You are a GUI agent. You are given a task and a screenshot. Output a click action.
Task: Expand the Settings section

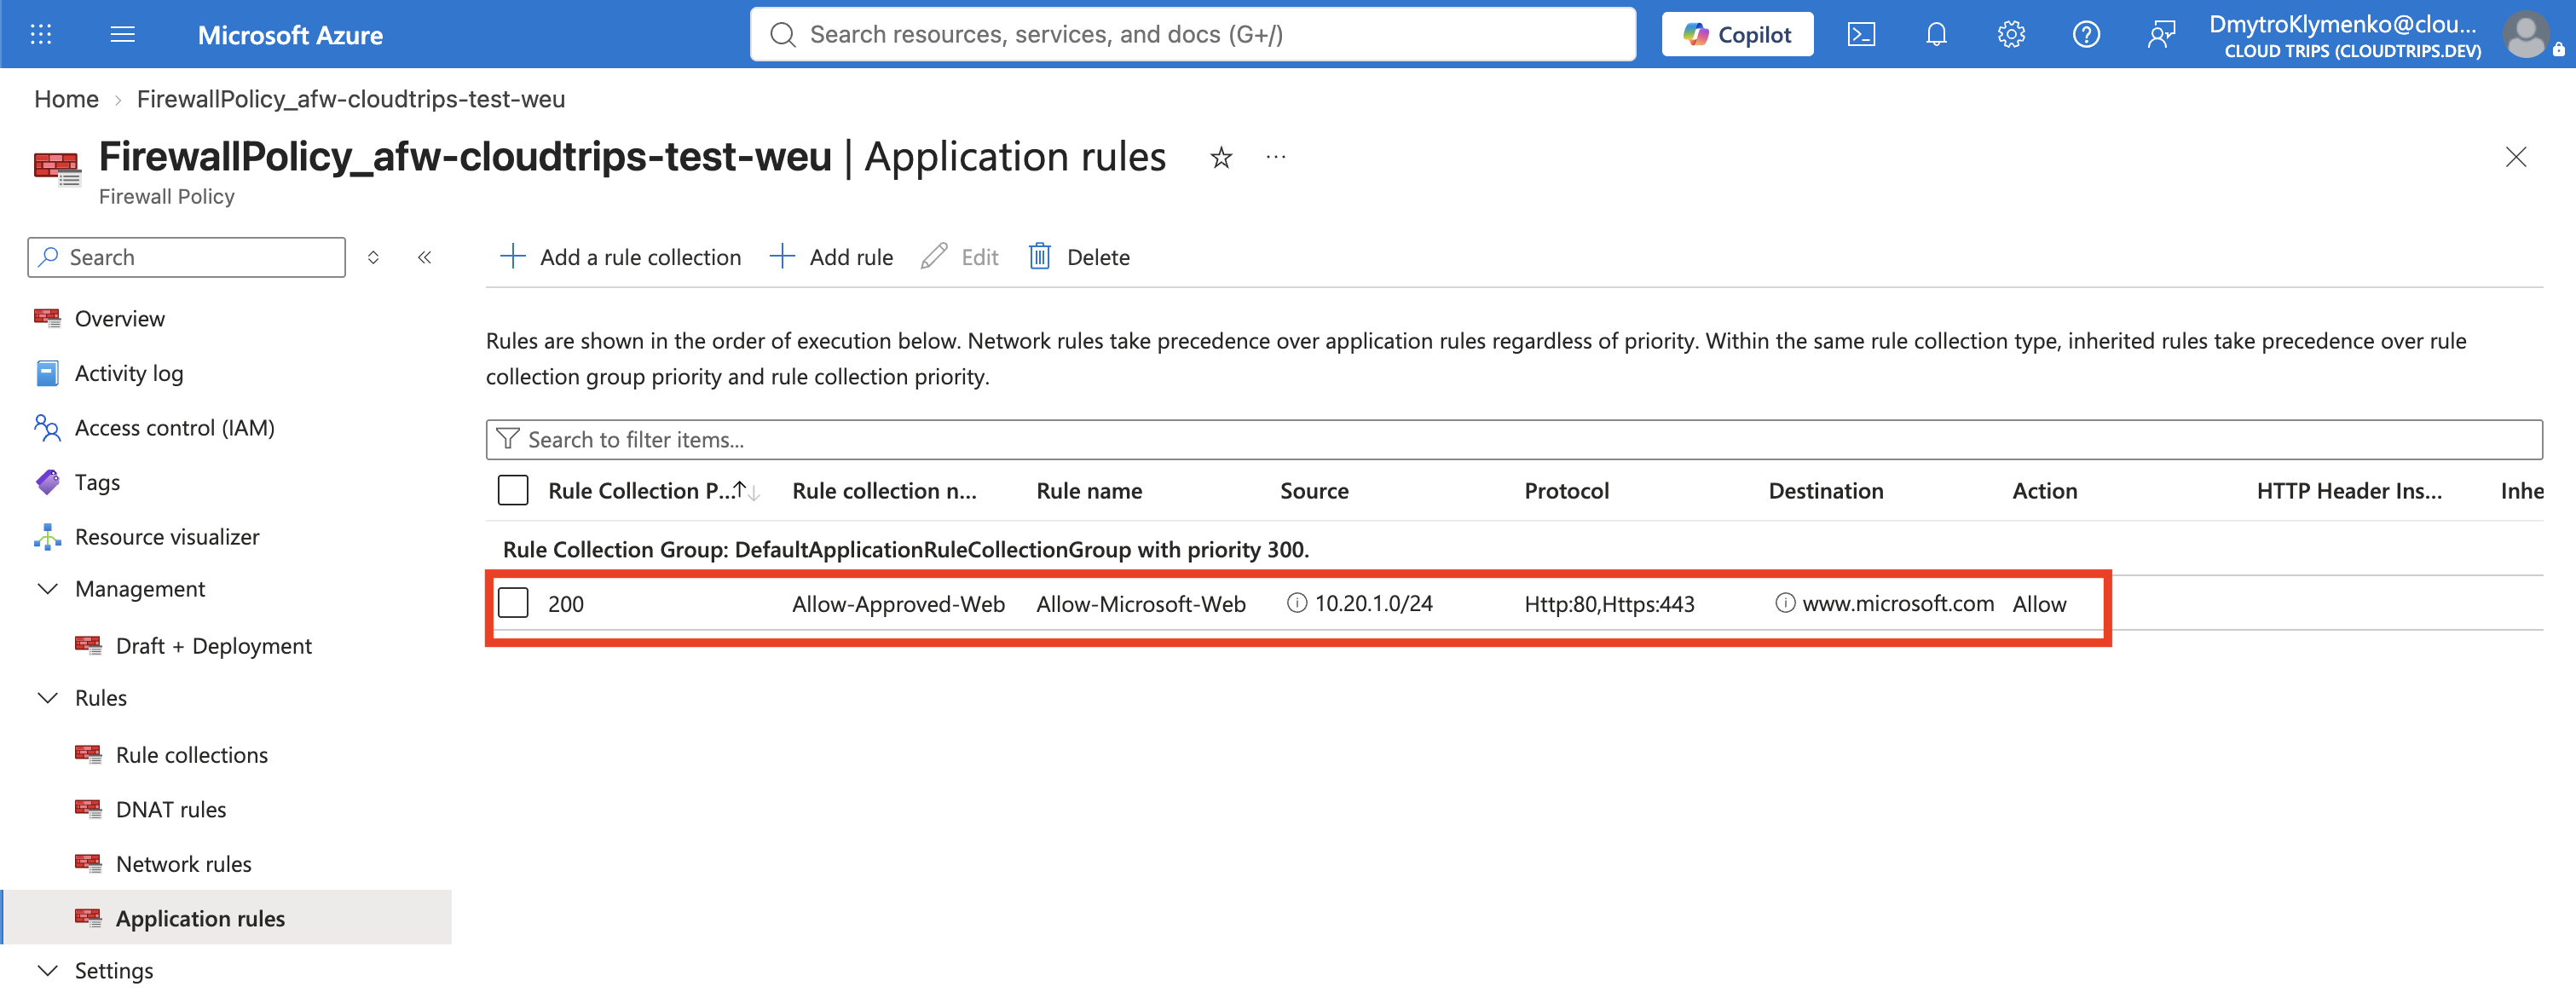point(47,971)
